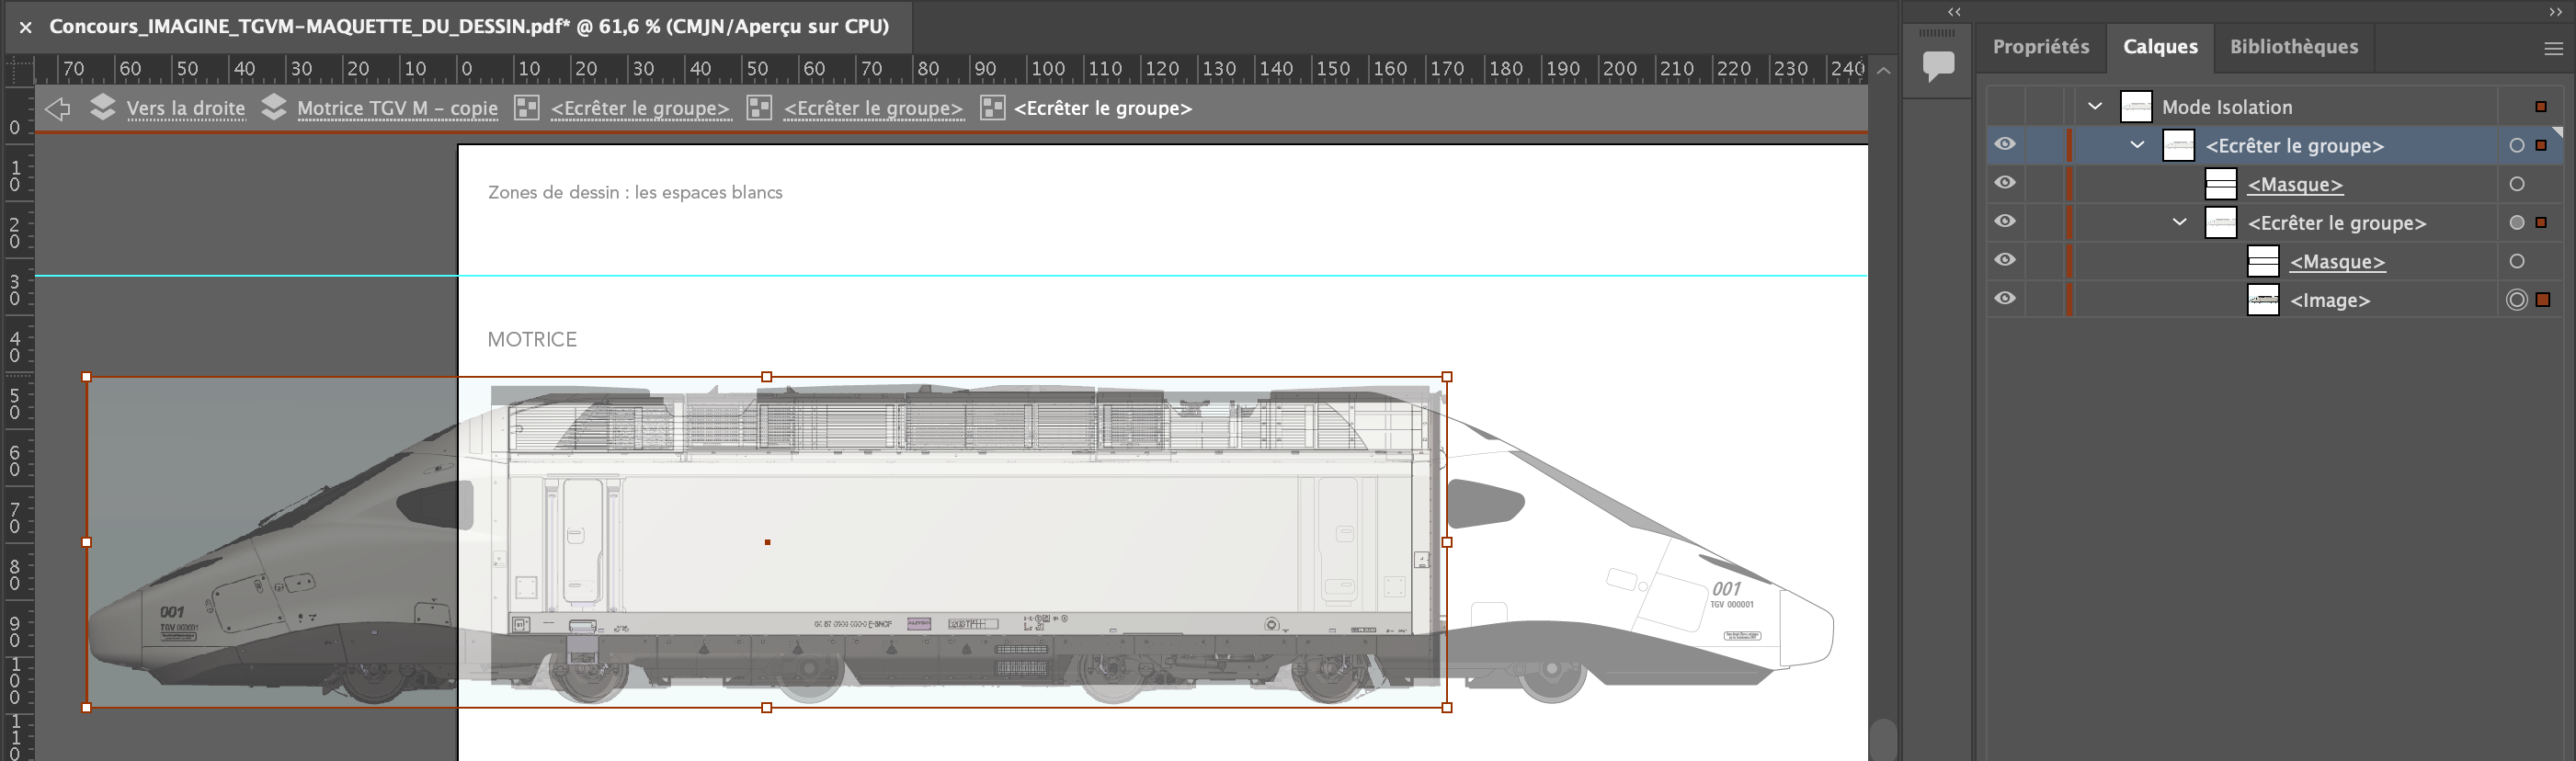Toggle visibility of the first <Masque> row
The height and width of the screenshot is (761, 2576).
[x=2005, y=183]
